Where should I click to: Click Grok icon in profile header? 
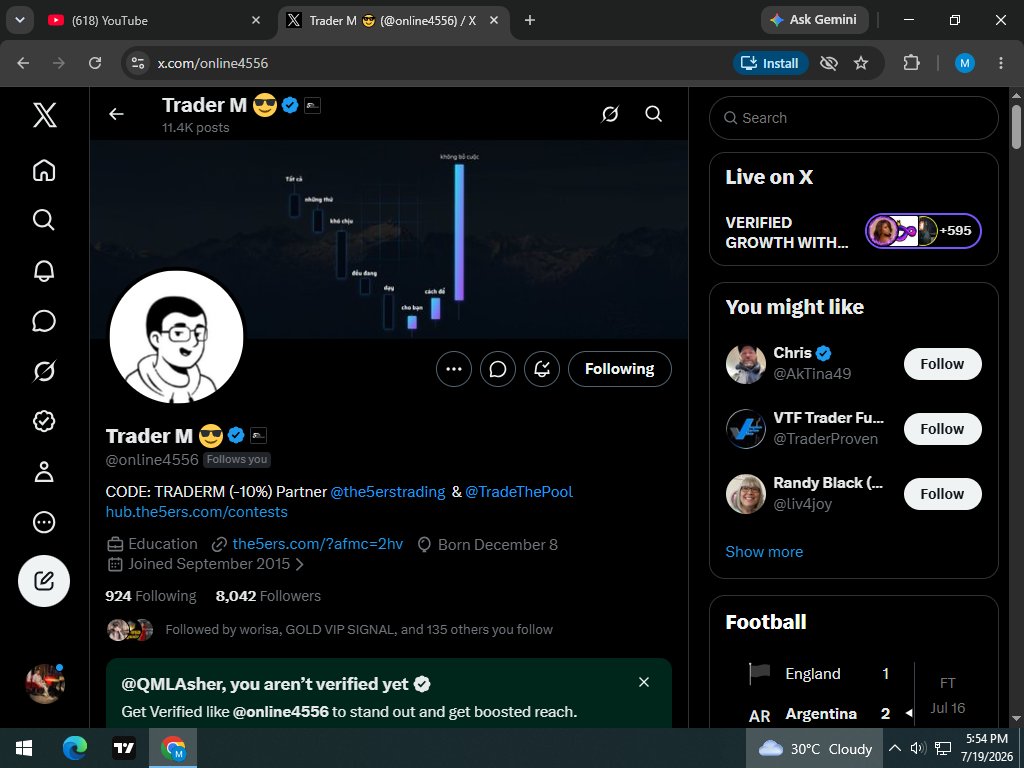610,114
